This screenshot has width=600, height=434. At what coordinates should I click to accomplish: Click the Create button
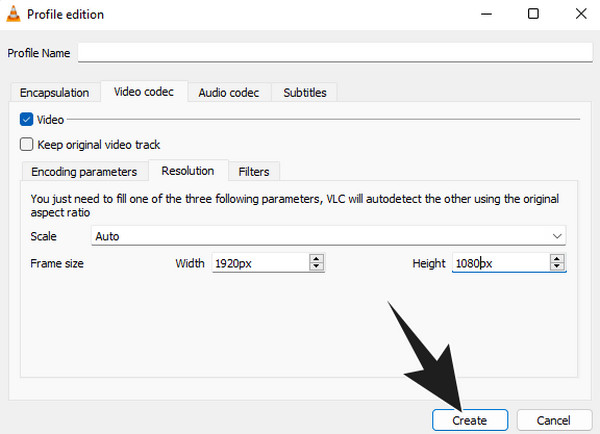coord(470,420)
